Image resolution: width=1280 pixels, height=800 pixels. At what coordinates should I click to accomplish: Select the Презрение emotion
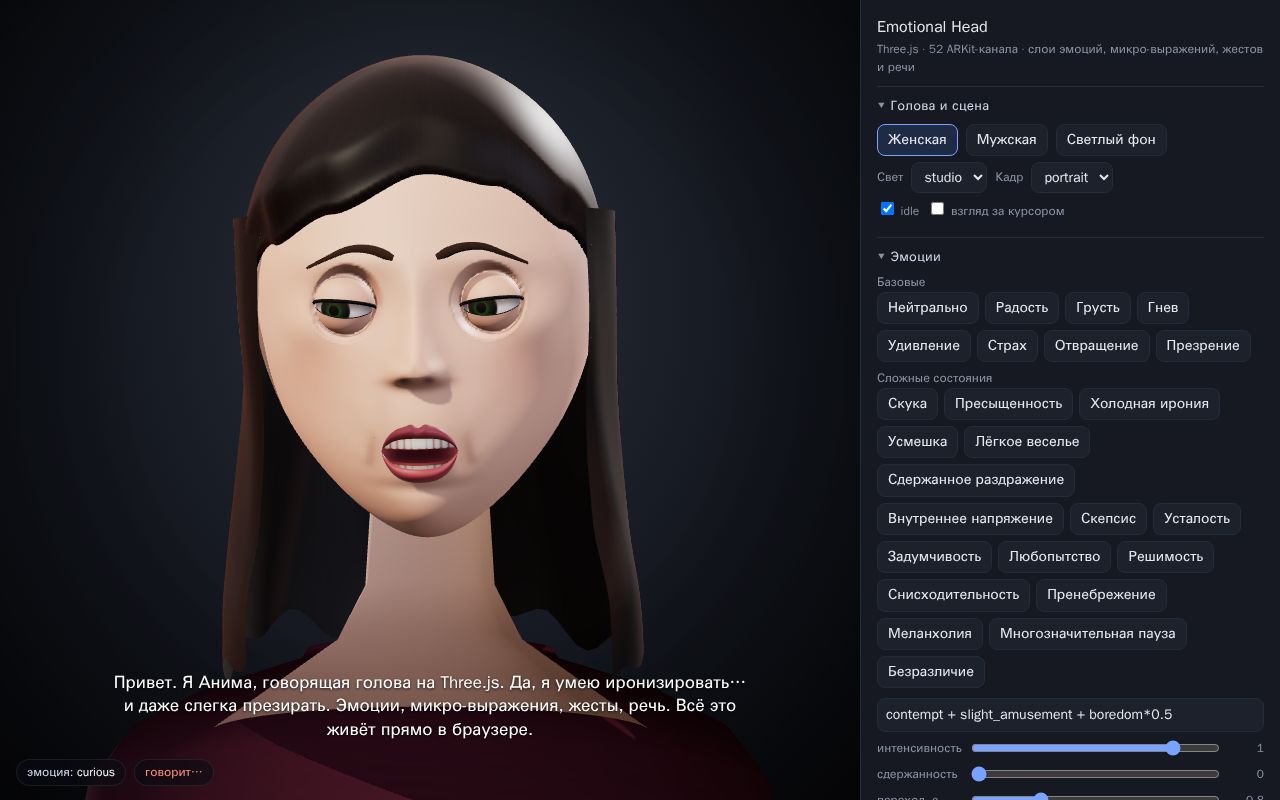[x=1203, y=346]
